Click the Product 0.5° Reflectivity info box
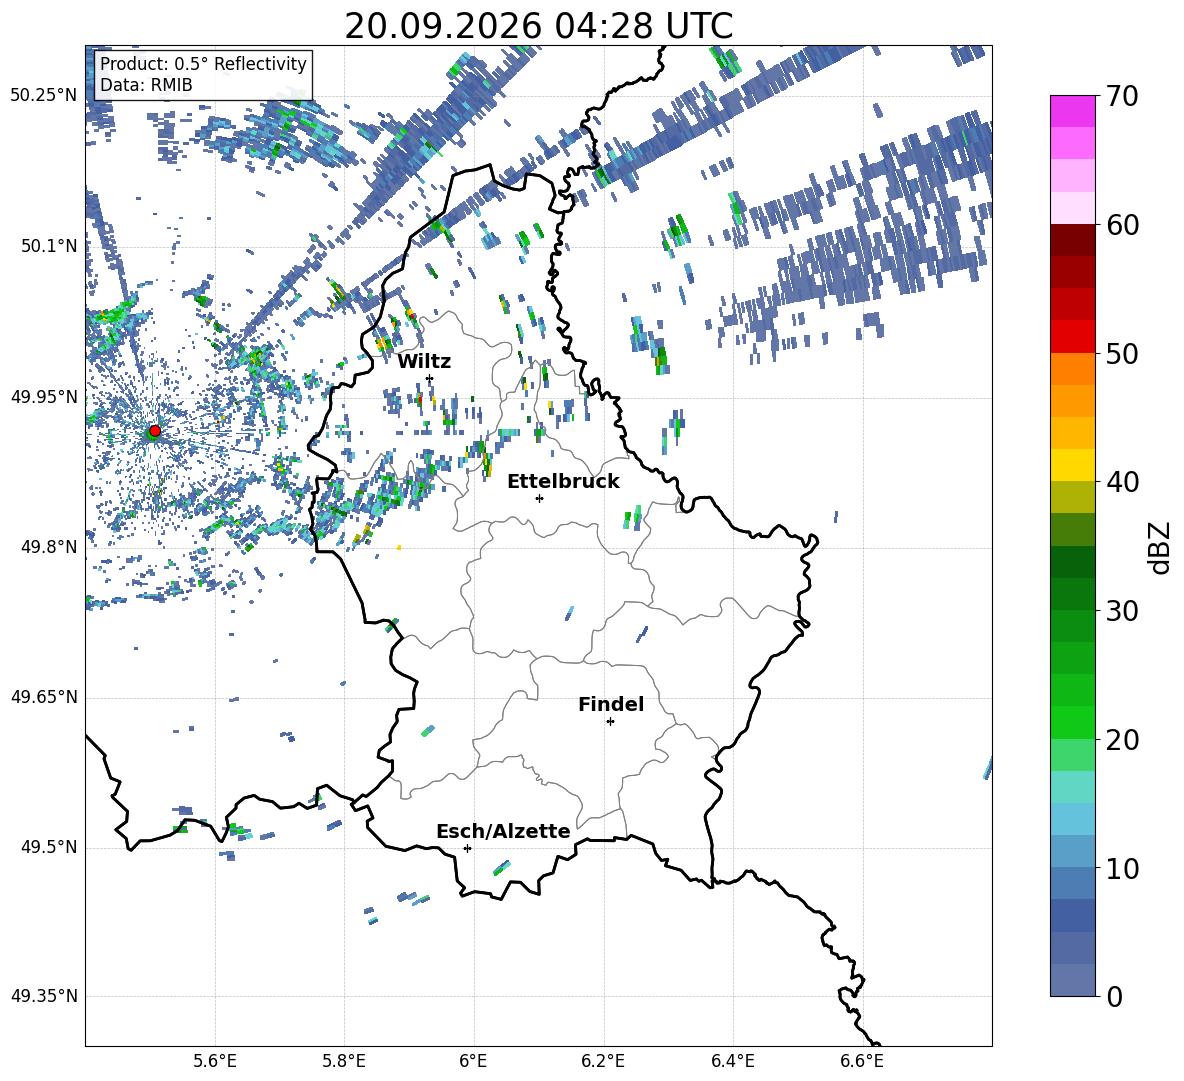 pos(203,74)
